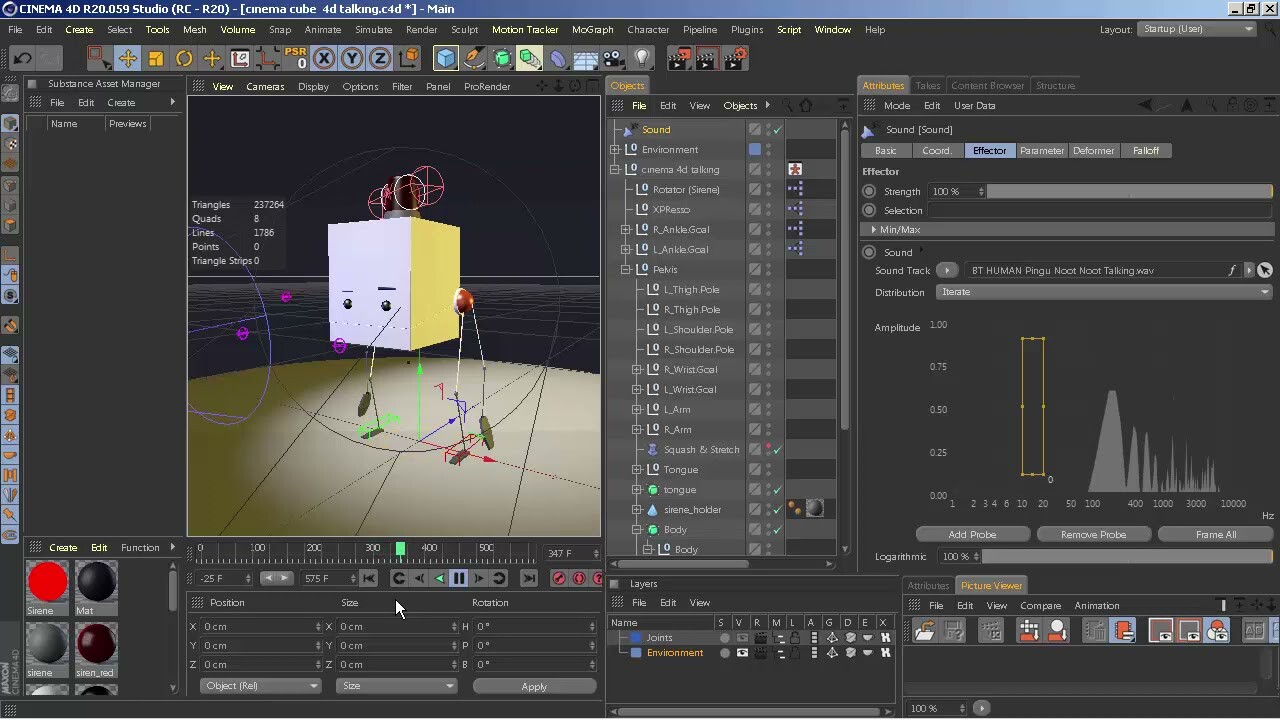Pause playback with the timeline pause button
The image size is (1280, 720).
[x=459, y=578]
